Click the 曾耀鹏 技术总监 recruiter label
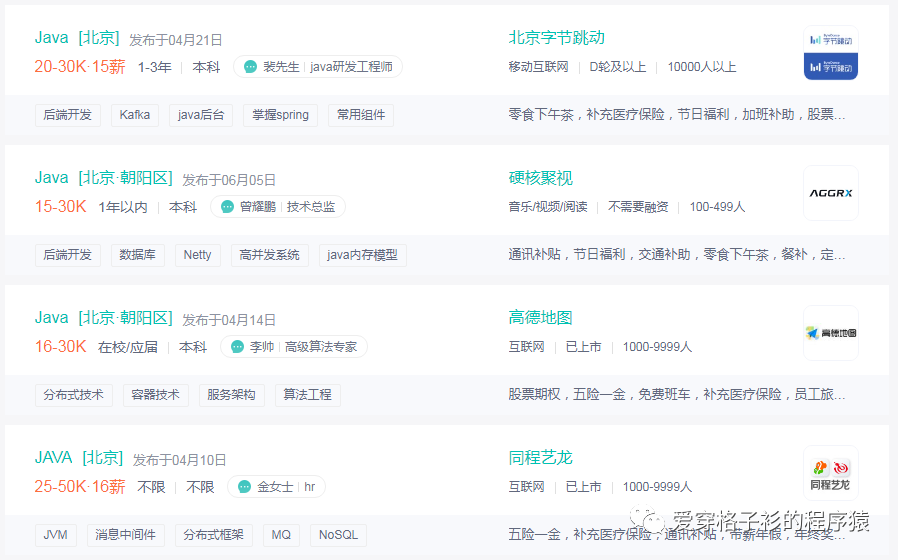Image resolution: width=898 pixels, height=560 pixels. (278, 207)
